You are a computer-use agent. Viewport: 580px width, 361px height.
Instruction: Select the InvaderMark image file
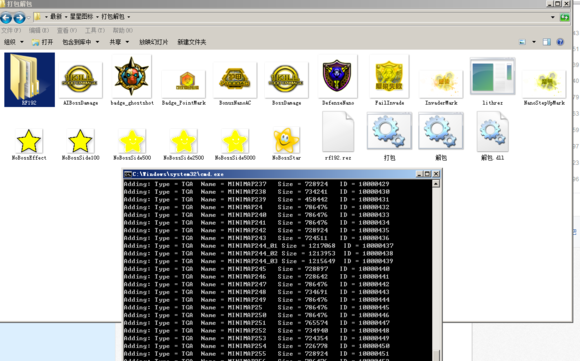441,88
